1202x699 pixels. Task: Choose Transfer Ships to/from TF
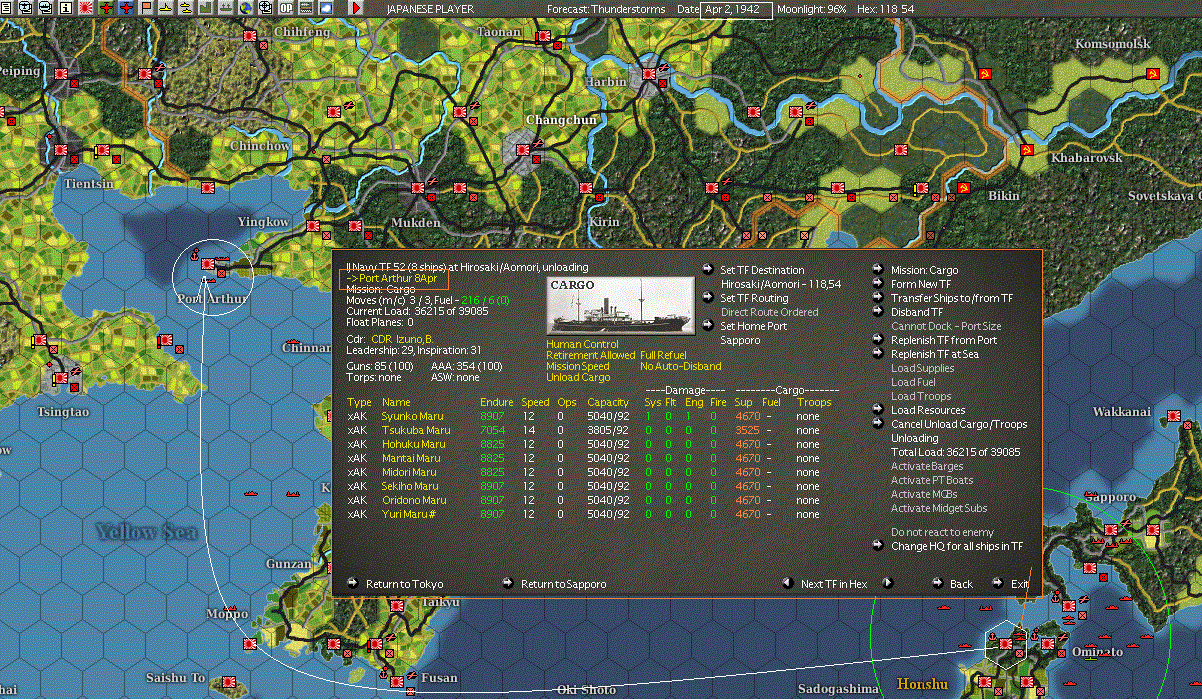(x=952, y=298)
